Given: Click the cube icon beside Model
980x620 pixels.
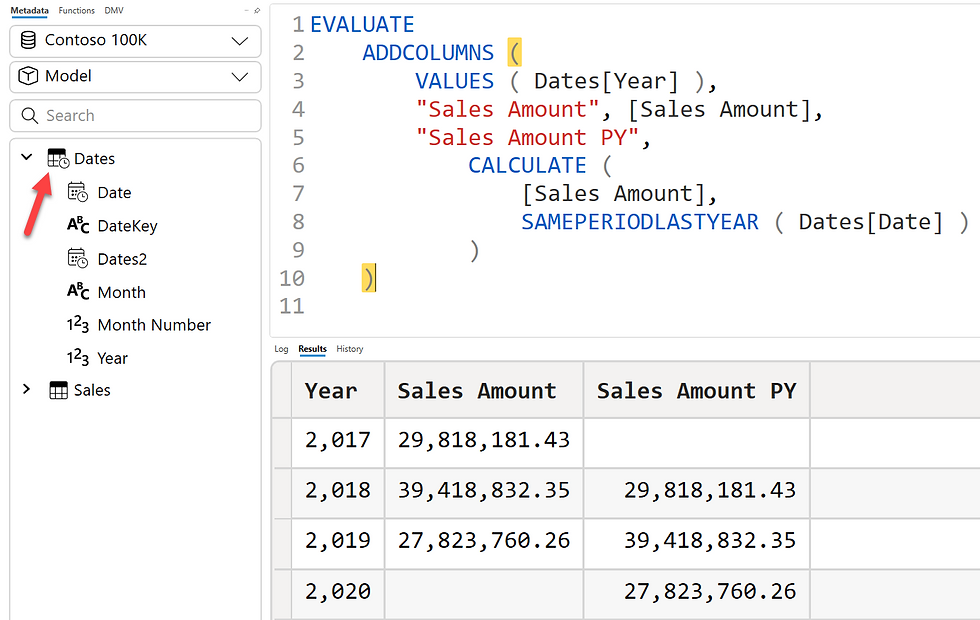Looking at the screenshot, I should (x=28, y=76).
